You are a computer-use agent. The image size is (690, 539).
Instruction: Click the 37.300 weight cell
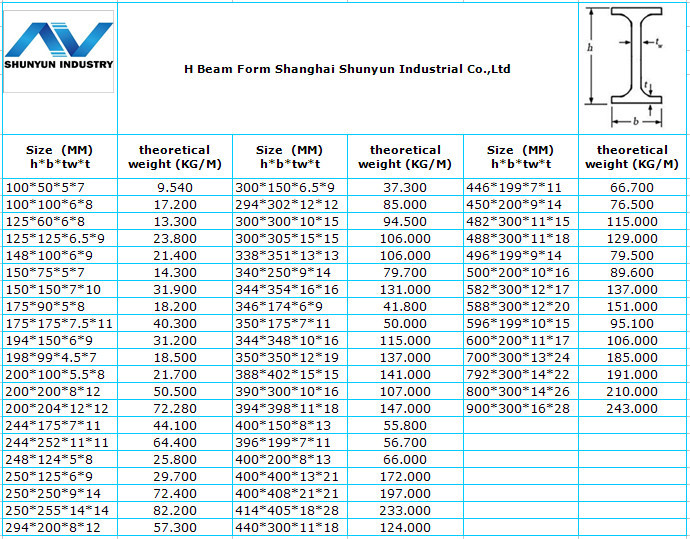(x=405, y=187)
